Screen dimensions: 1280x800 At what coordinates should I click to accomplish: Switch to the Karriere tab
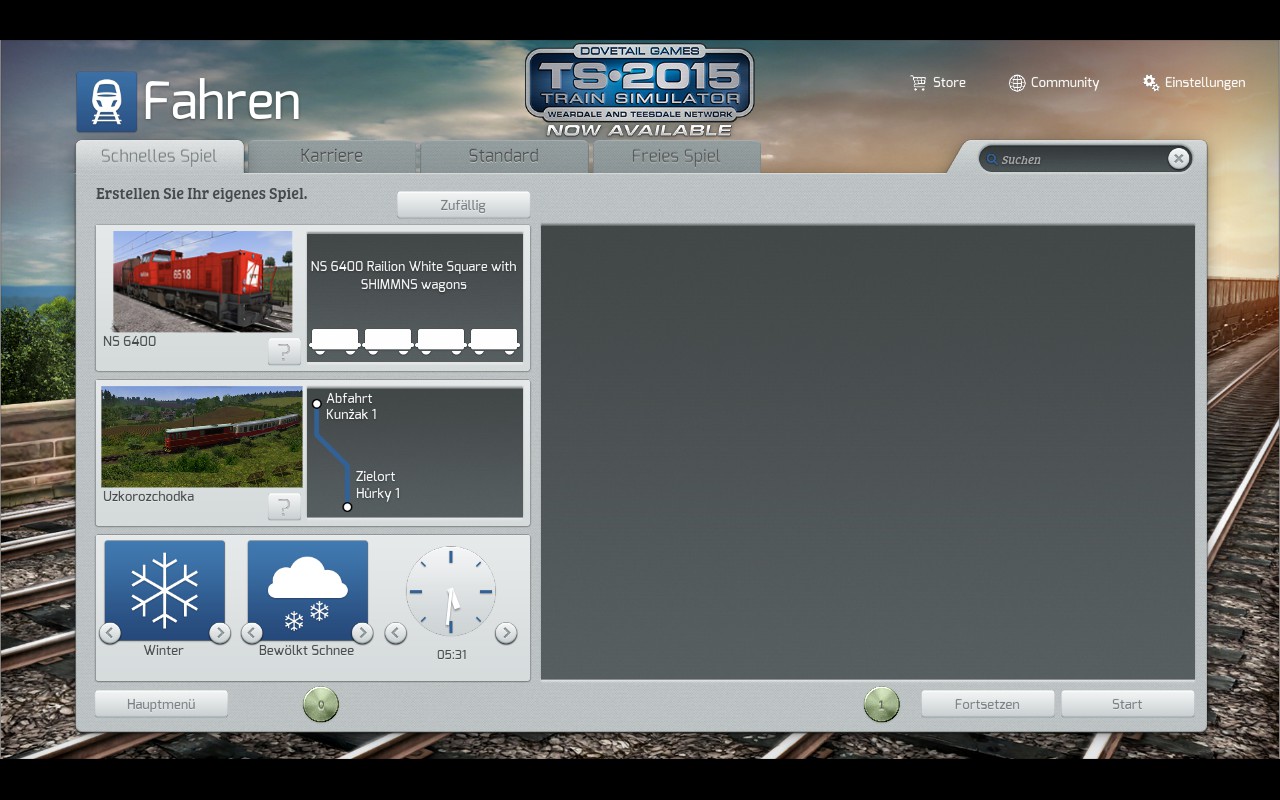(x=331, y=156)
